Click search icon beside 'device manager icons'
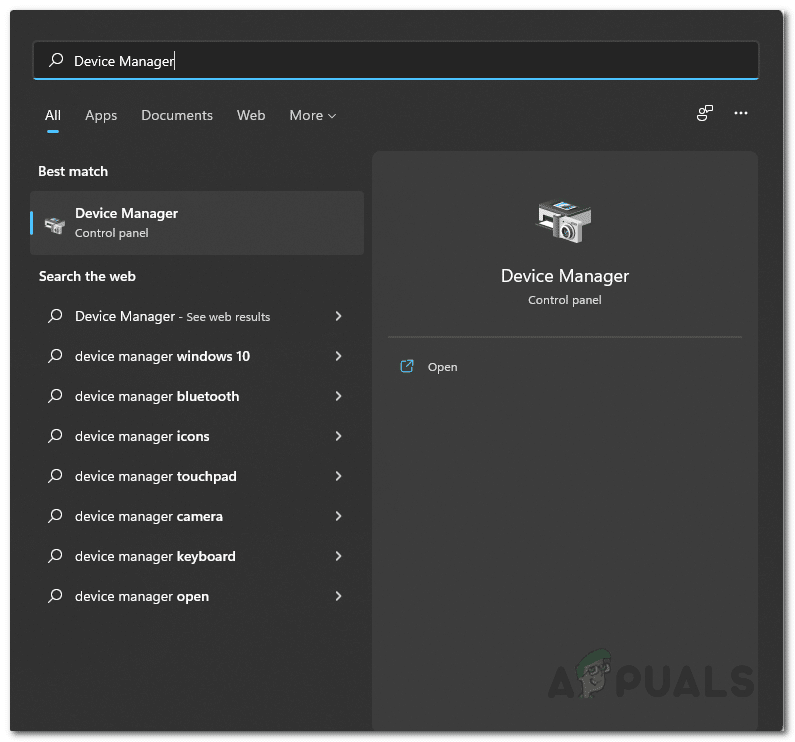 55,436
